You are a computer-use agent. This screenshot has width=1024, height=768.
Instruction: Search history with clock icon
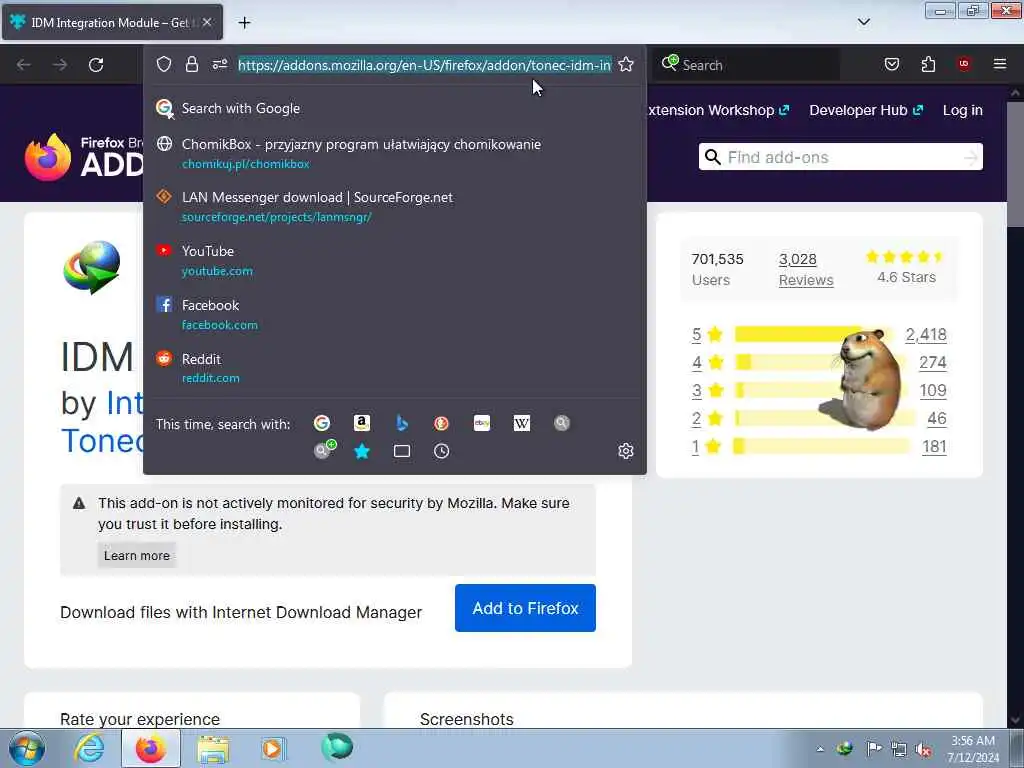pos(441,451)
